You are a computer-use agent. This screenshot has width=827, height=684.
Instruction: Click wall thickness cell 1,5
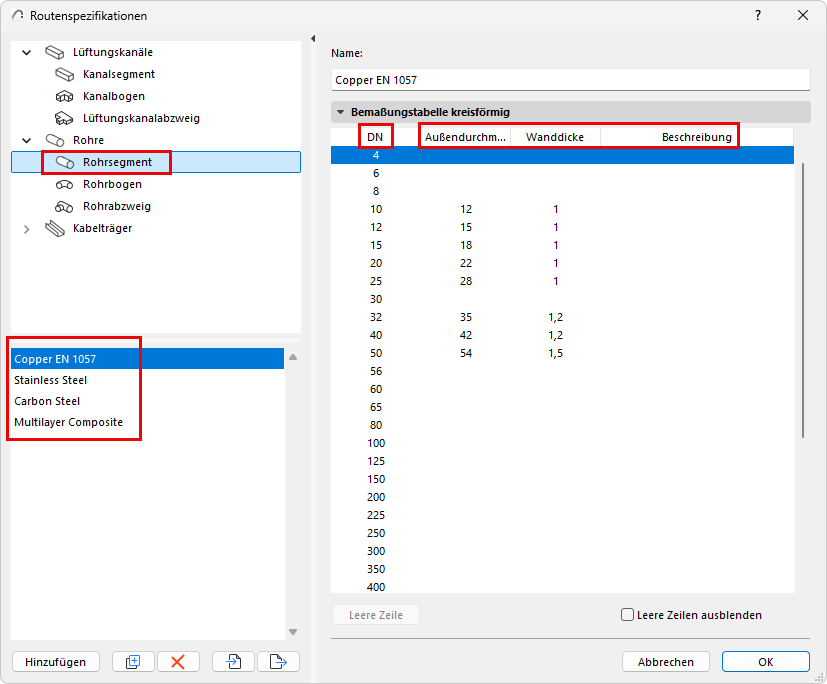[x=555, y=353]
